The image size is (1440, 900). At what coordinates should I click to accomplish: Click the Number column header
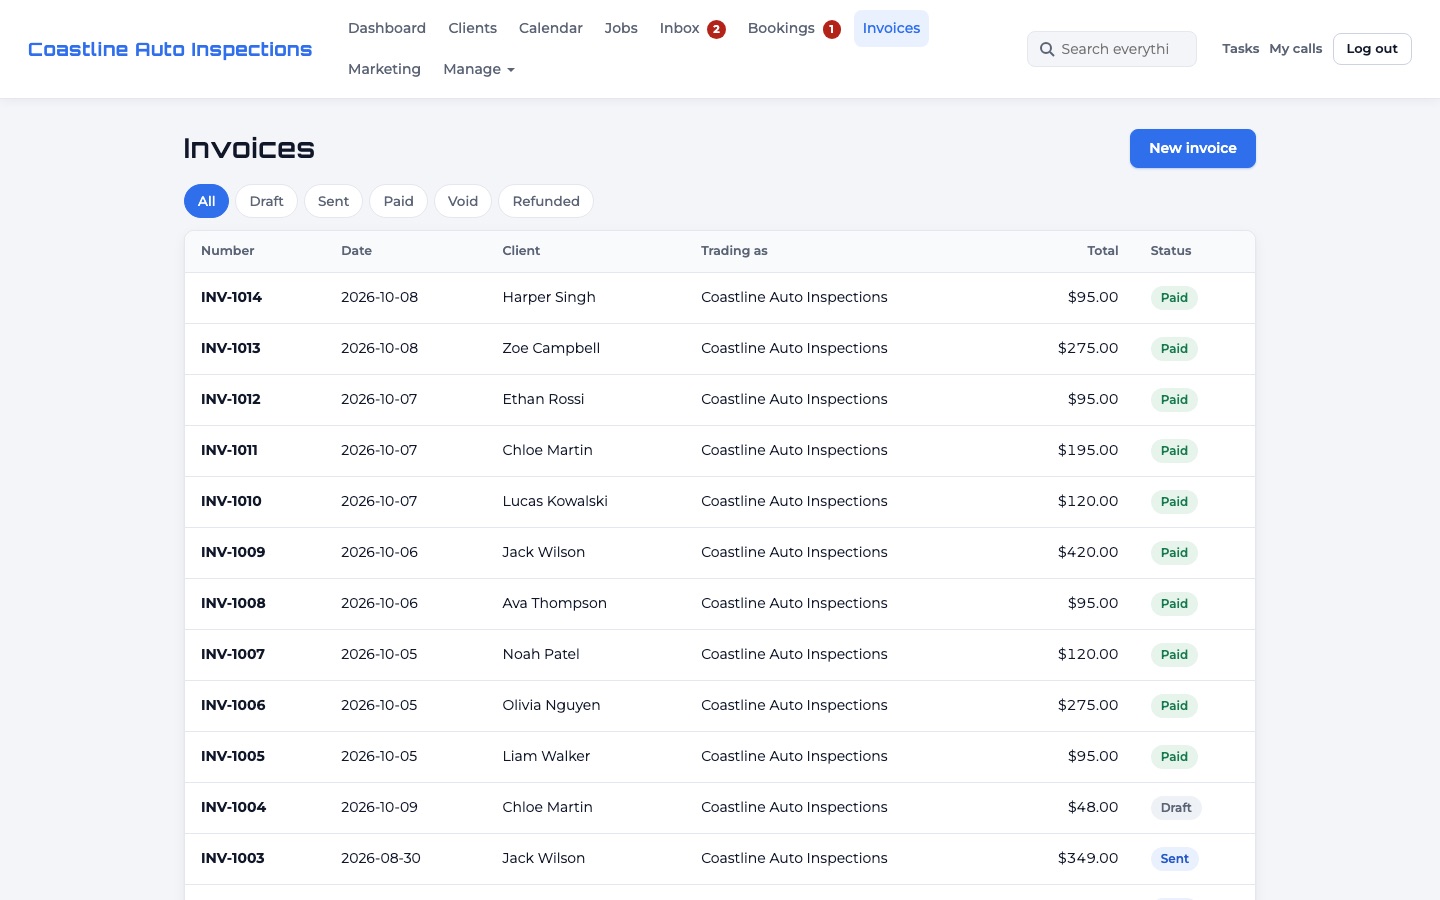coord(228,251)
